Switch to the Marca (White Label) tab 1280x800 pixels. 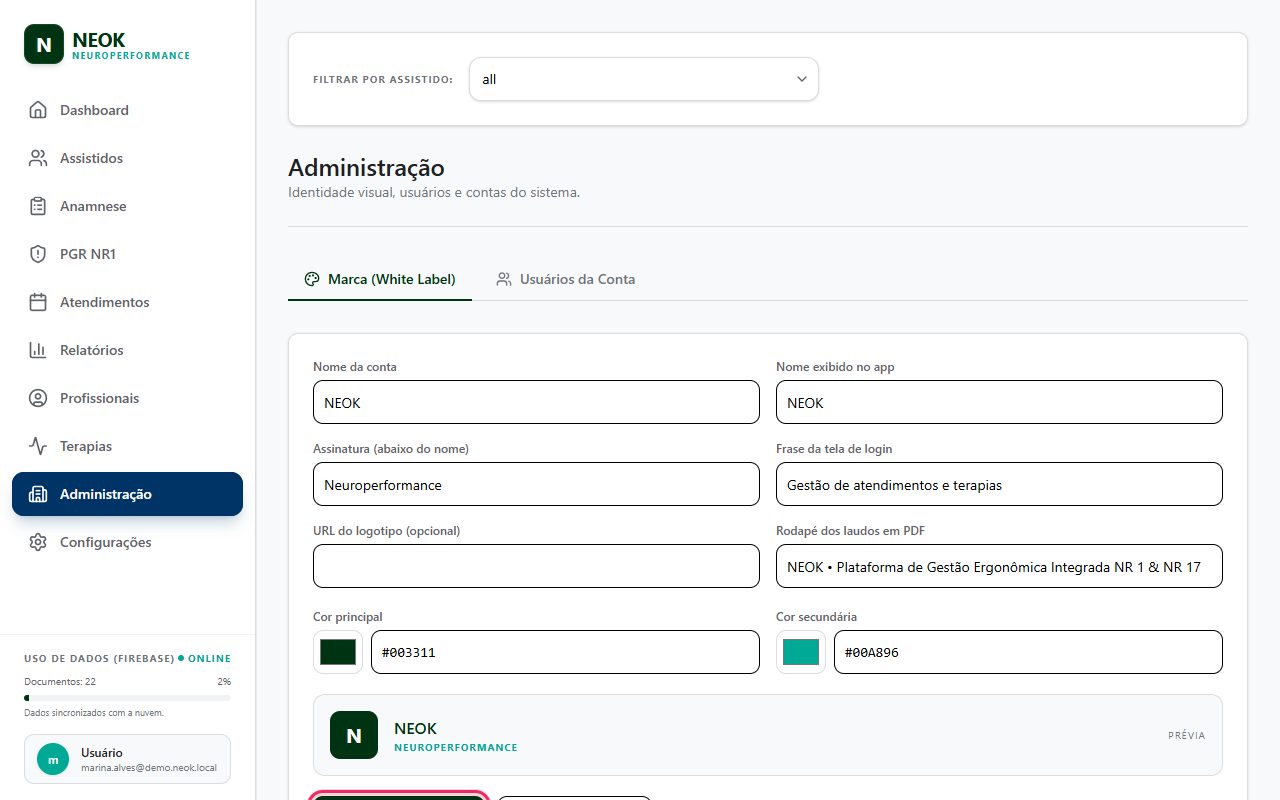pyautogui.click(x=380, y=279)
